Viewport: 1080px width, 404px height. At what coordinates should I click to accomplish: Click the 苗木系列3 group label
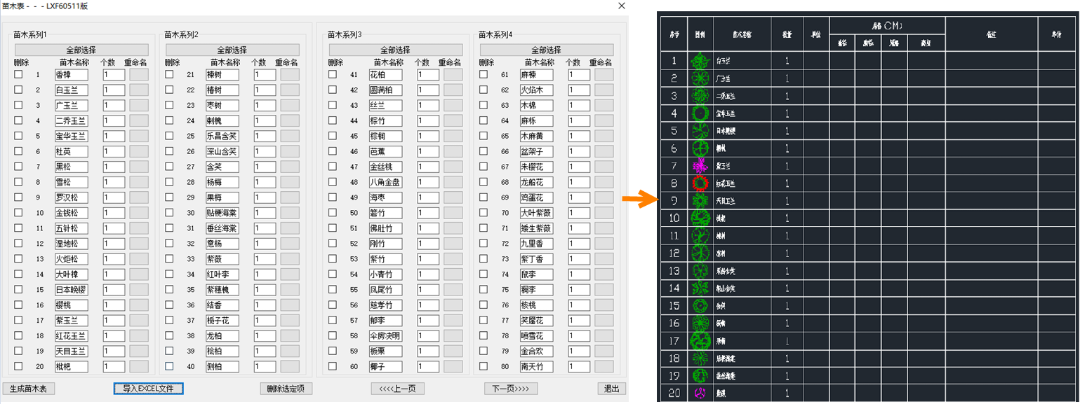click(344, 33)
